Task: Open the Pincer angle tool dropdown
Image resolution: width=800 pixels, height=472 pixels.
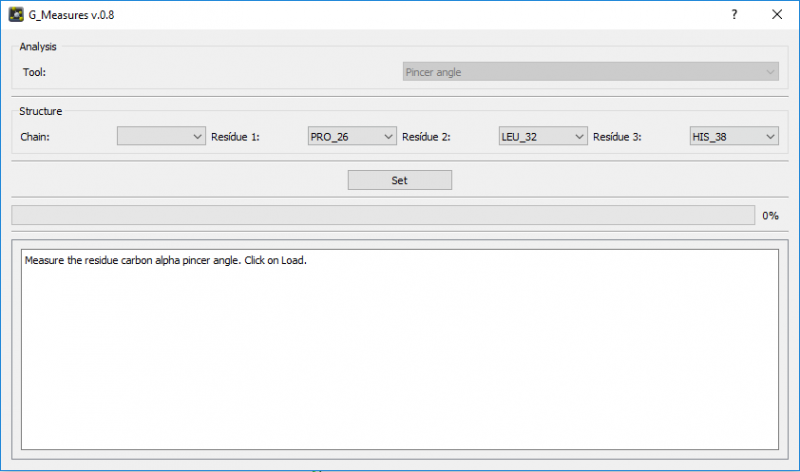Action: [x=590, y=72]
